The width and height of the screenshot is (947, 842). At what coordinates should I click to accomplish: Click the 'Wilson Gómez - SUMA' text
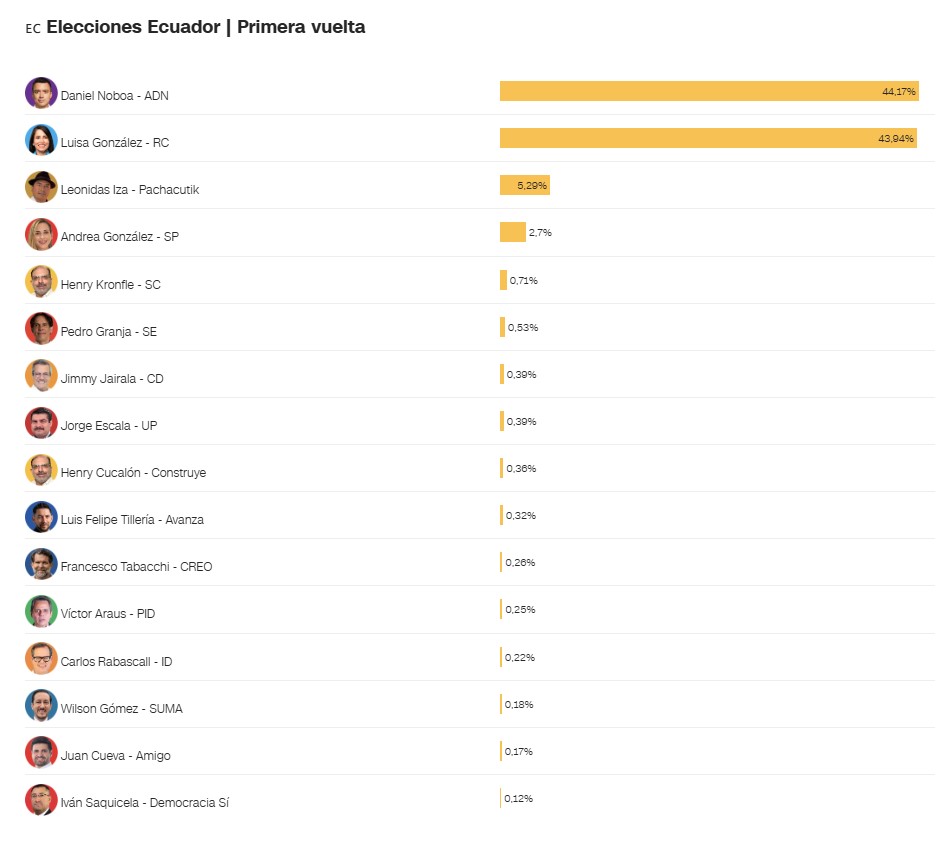[x=121, y=708]
